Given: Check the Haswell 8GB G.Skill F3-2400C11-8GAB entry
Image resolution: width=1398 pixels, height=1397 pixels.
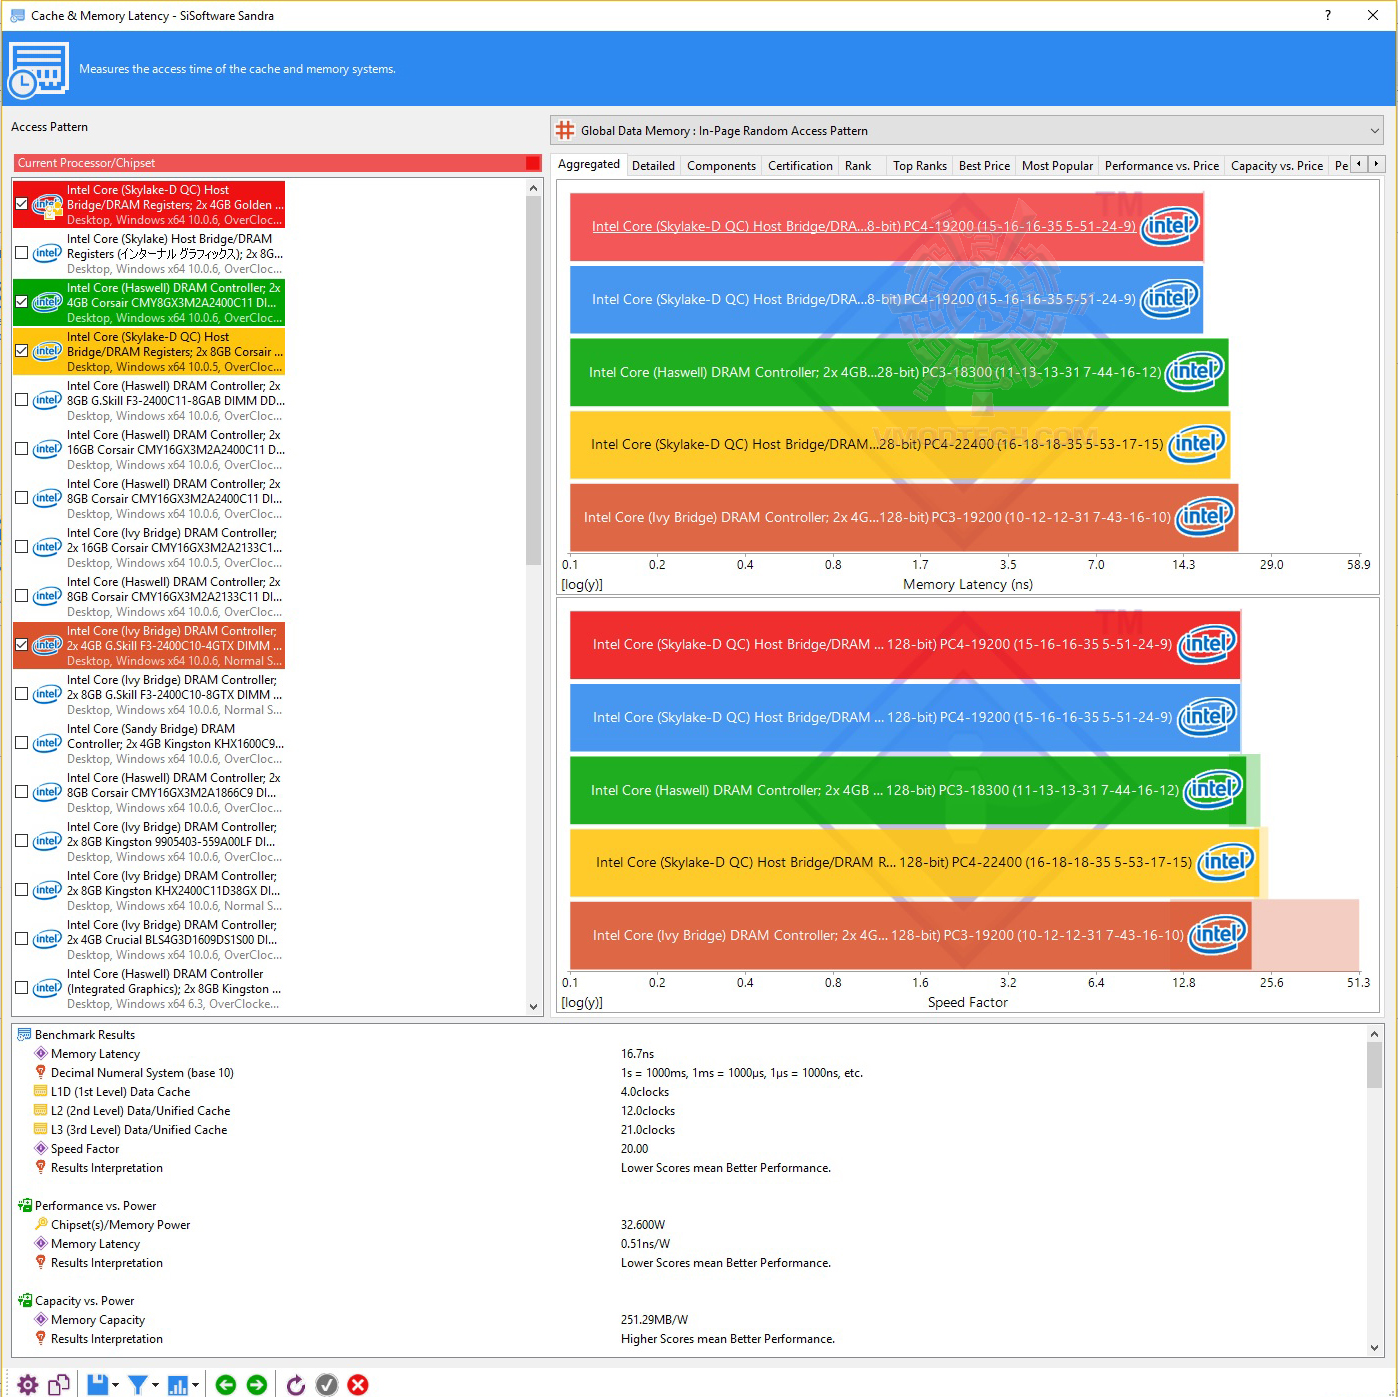Looking at the screenshot, I should (22, 400).
